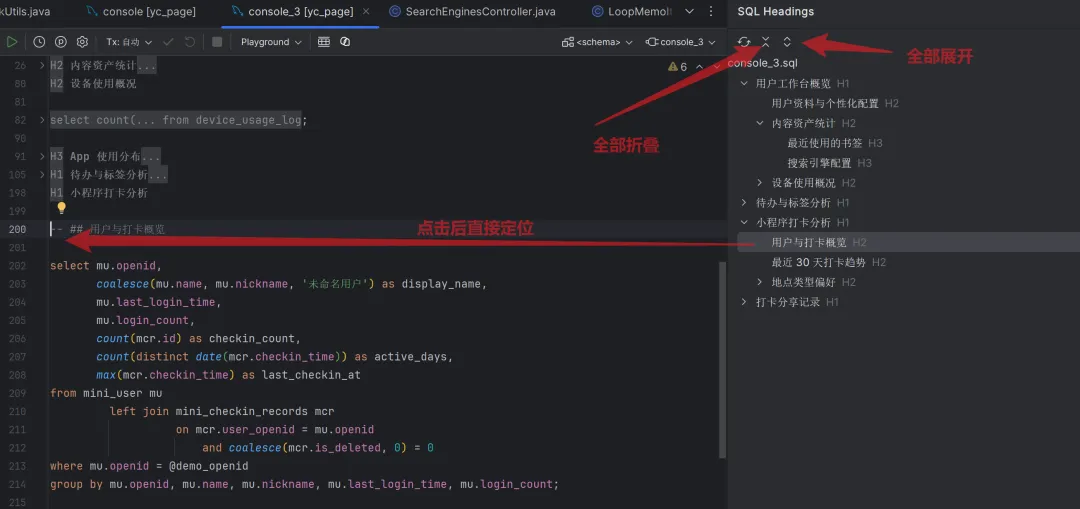
Task: Click the warning indicator showing 6
Action: pyautogui.click(x=677, y=67)
